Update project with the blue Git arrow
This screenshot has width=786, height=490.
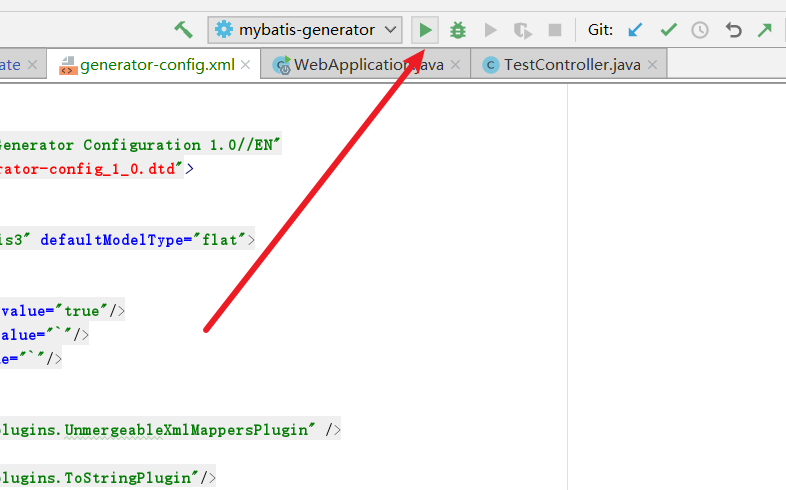[x=635, y=30]
